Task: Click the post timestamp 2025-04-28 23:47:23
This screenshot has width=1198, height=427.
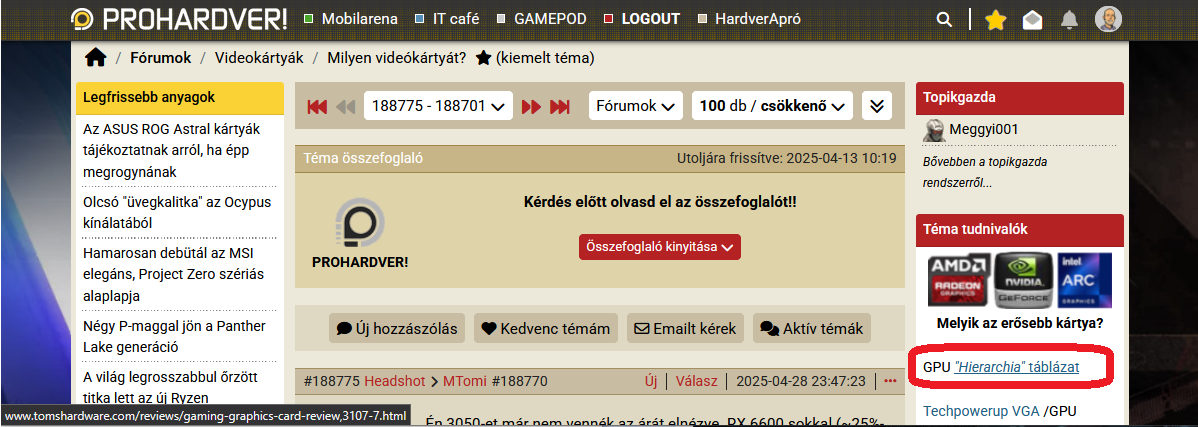Action: point(800,380)
